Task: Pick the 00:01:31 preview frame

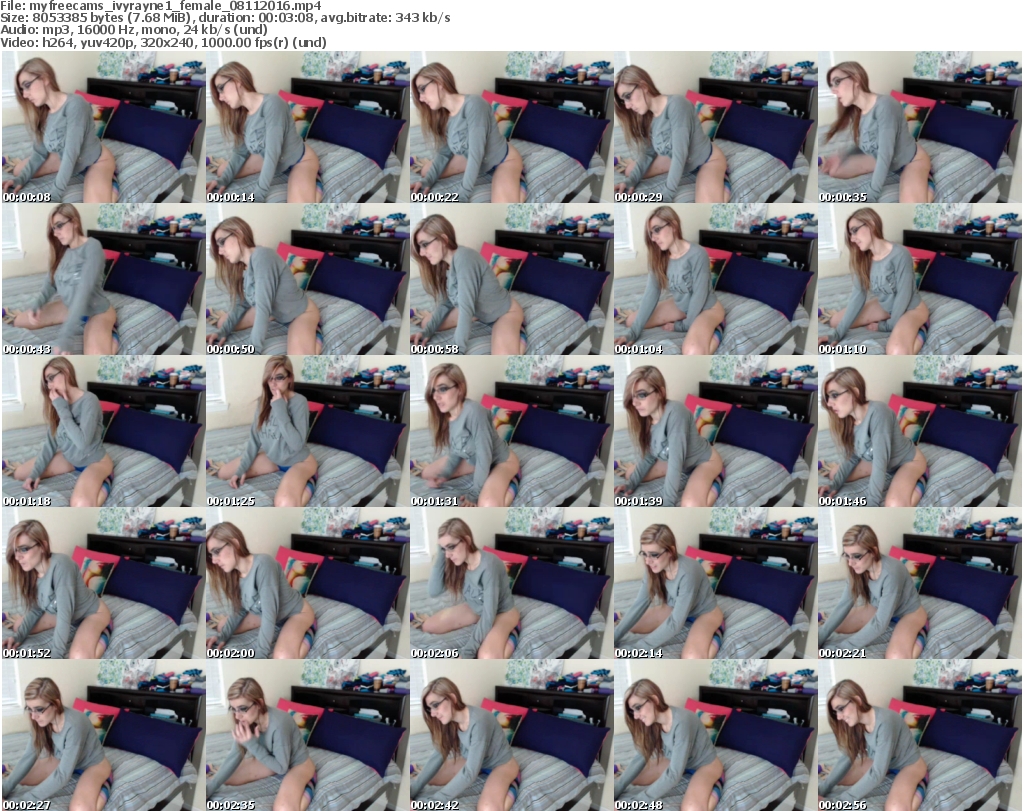Action: pyautogui.click(x=511, y=432)
